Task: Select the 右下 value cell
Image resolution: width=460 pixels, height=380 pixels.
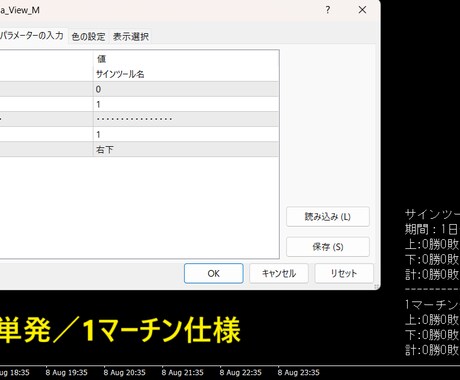Action: click(x=186, y=149)
